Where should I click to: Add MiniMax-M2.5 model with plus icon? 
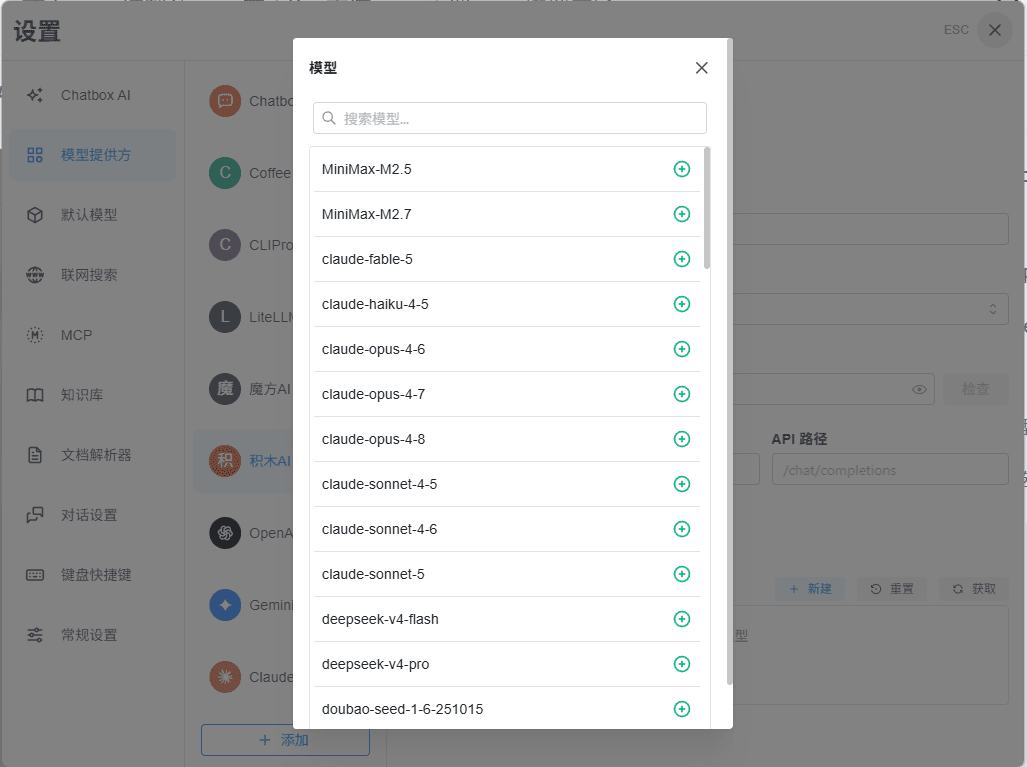[x=682, y=169]
